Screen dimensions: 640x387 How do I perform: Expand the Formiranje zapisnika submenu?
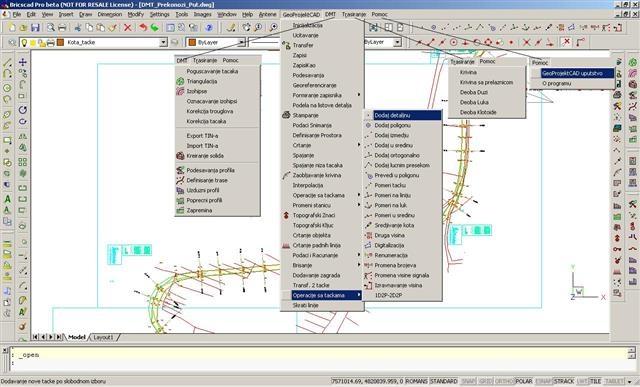pyautogui.click(x=322, y=95)
